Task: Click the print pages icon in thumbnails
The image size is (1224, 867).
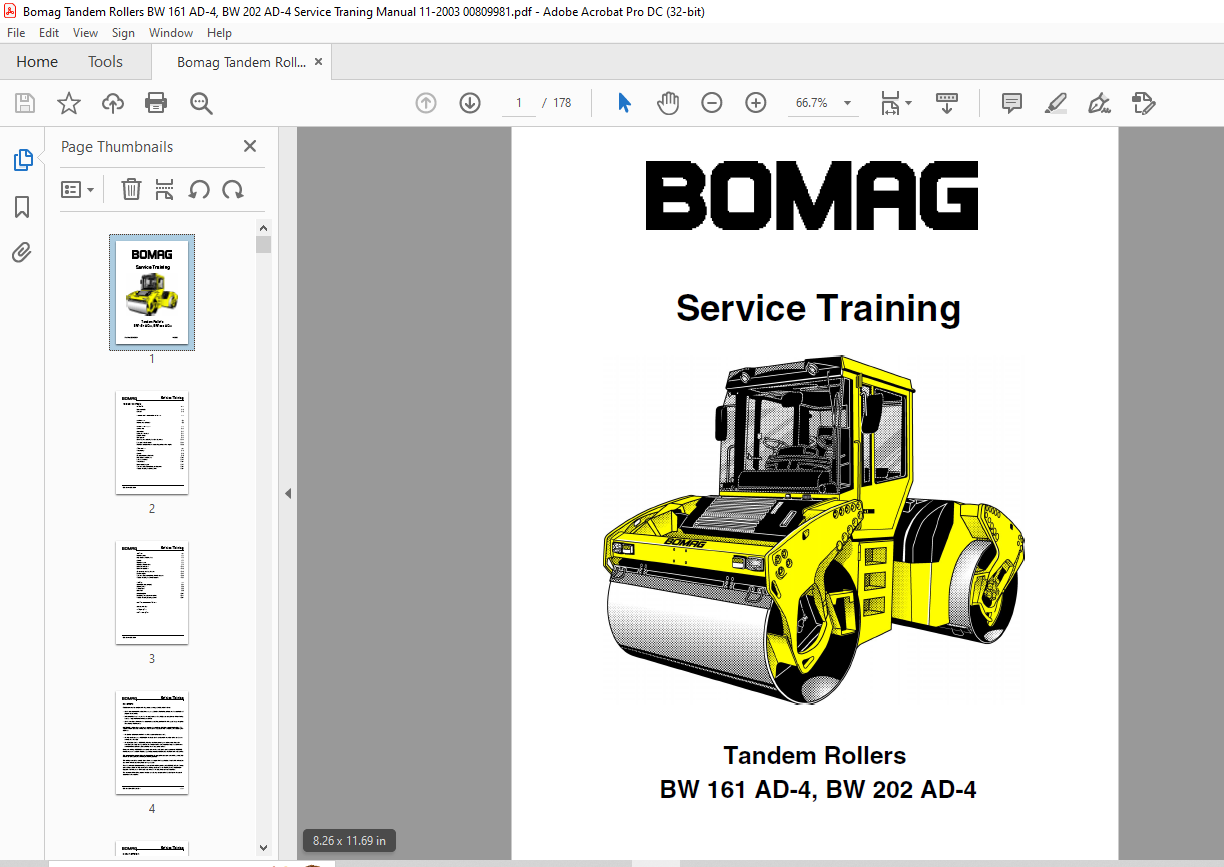Action: tap(165, 189)
